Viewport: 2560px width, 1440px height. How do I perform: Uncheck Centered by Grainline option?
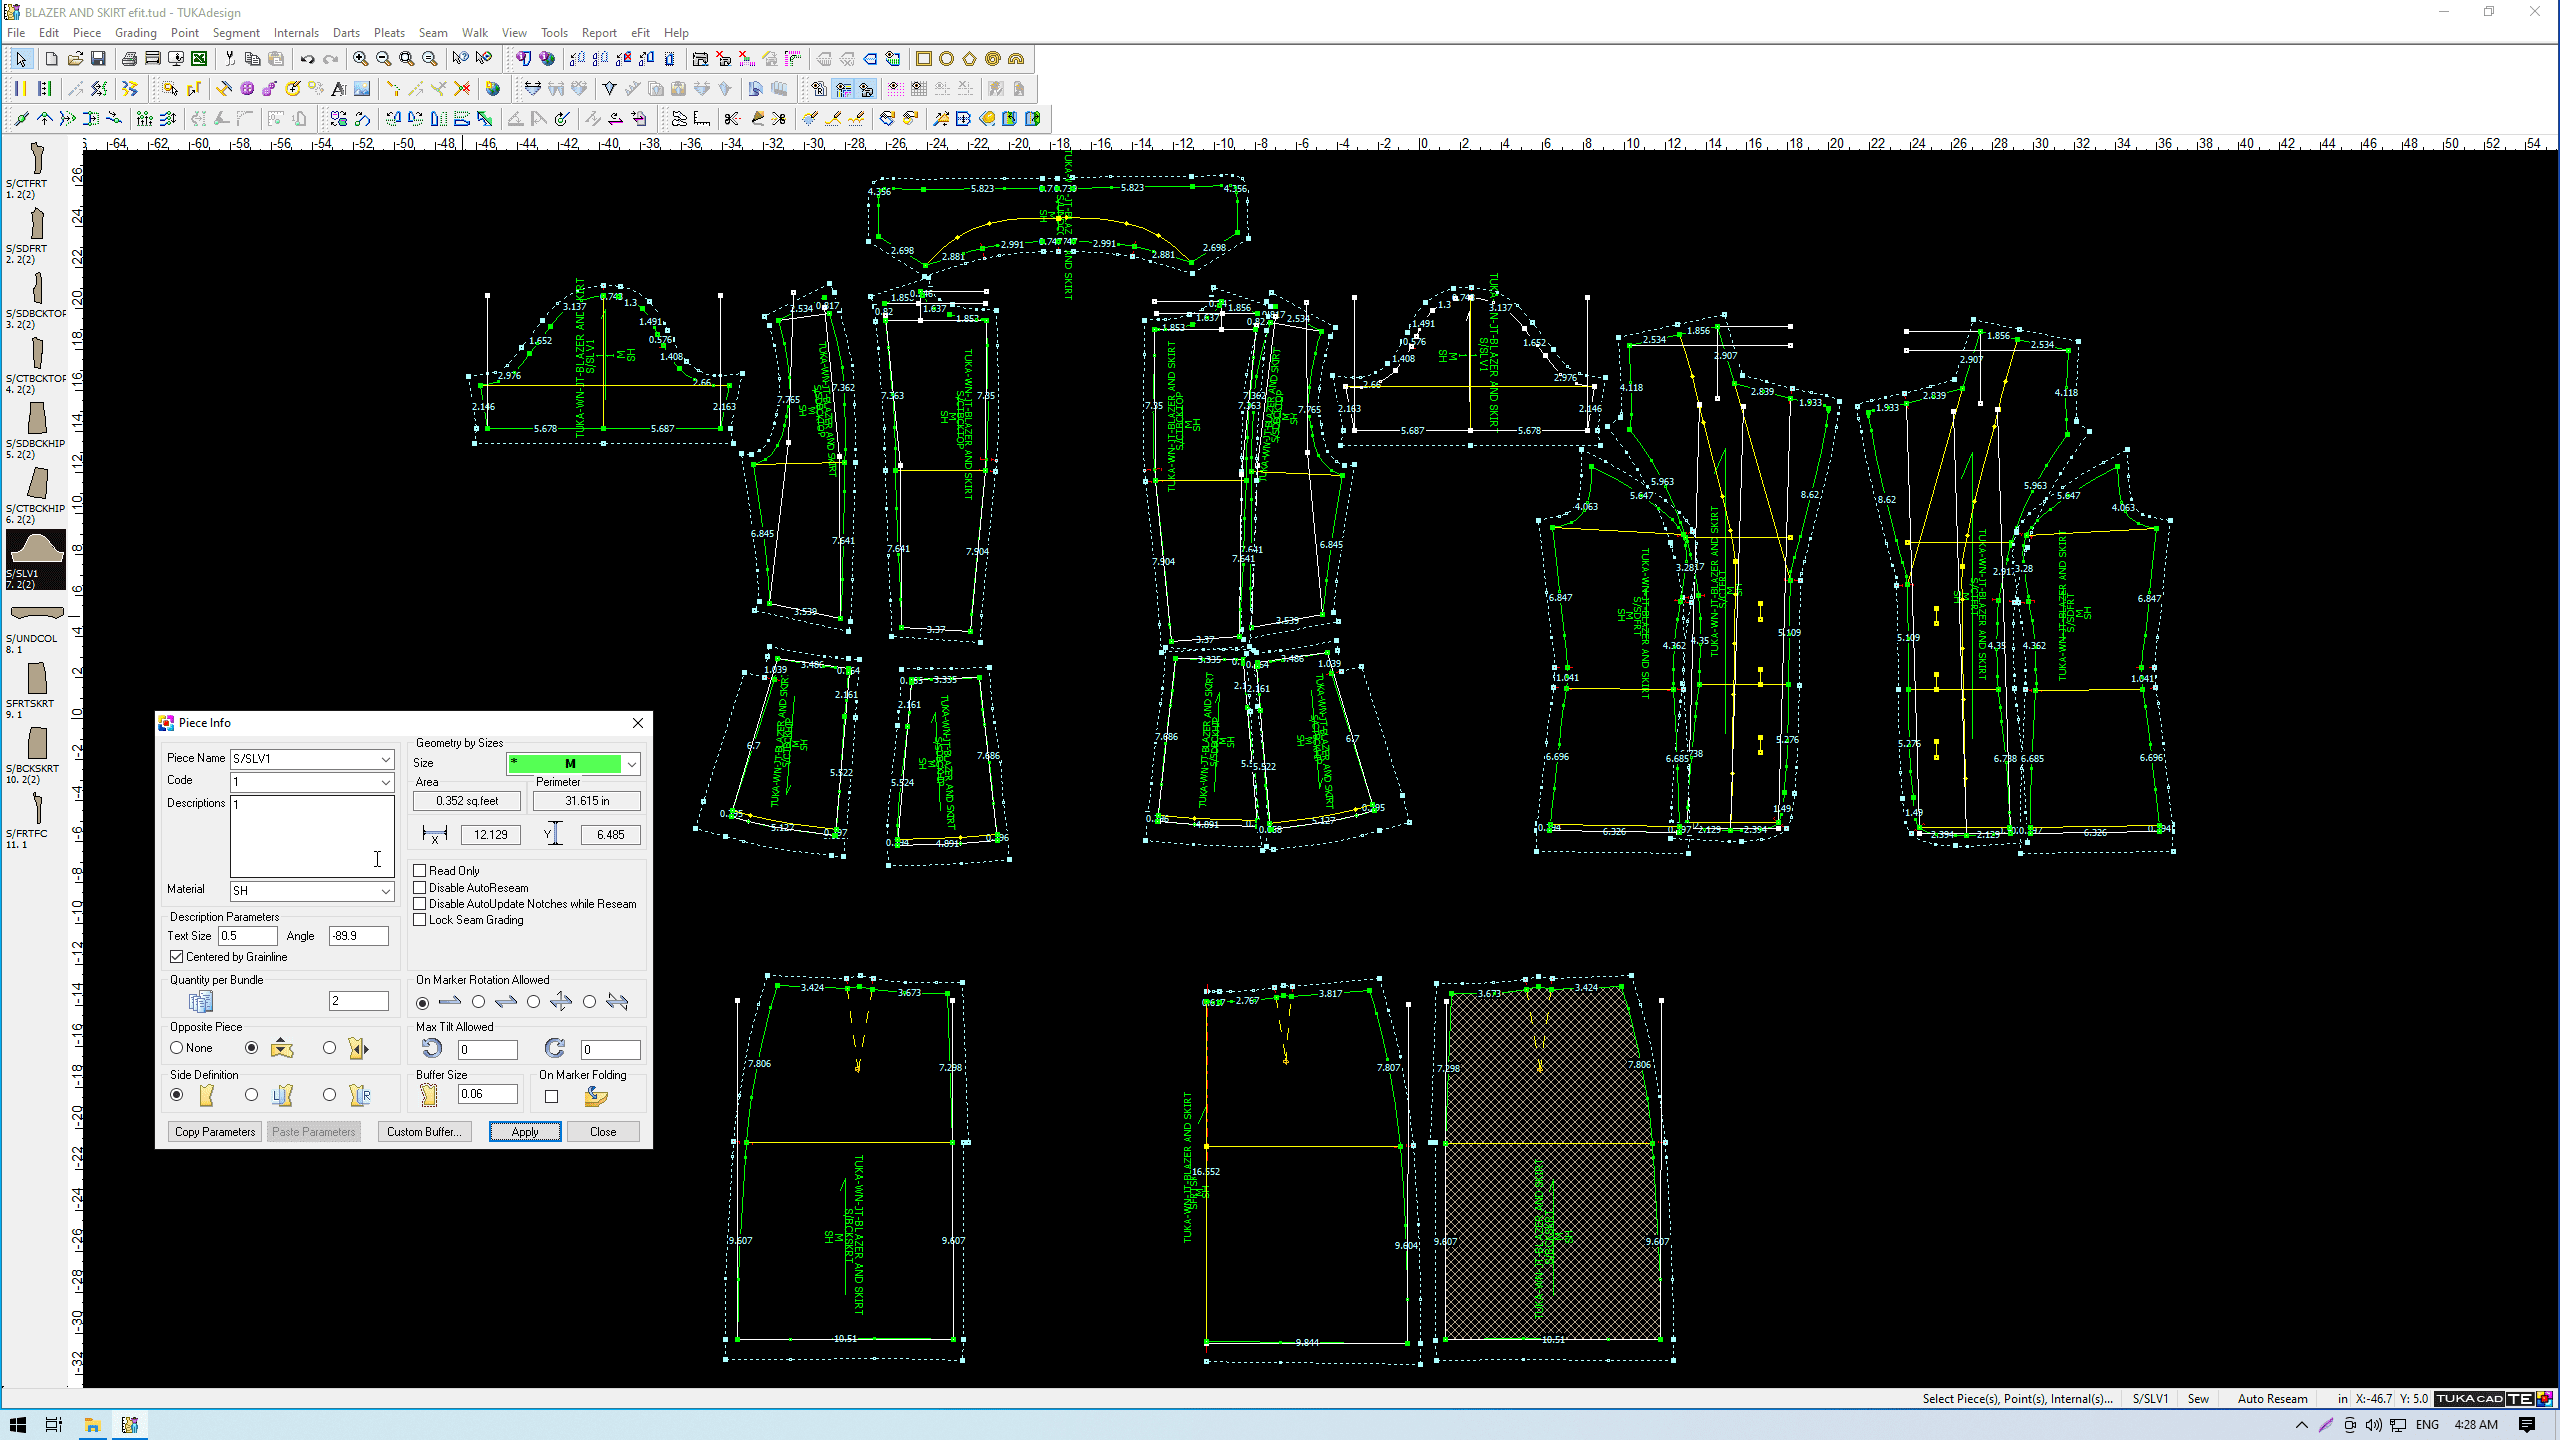tap(177, 957)
